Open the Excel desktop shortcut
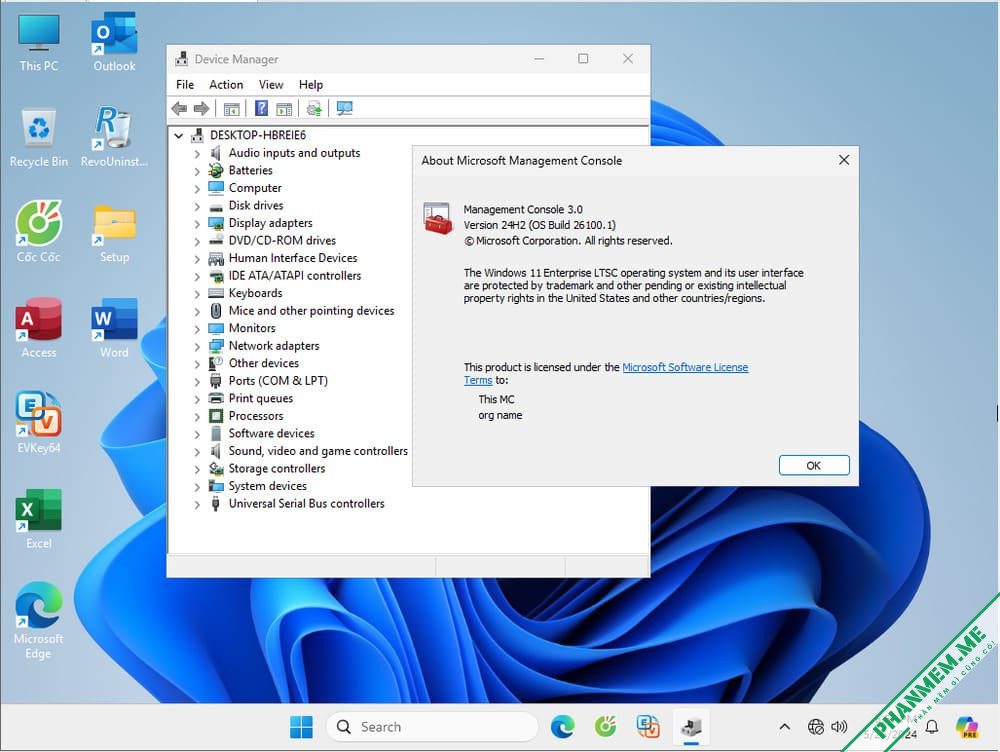The height and width of the screenshot is (752, 1000). click(38, 519)
